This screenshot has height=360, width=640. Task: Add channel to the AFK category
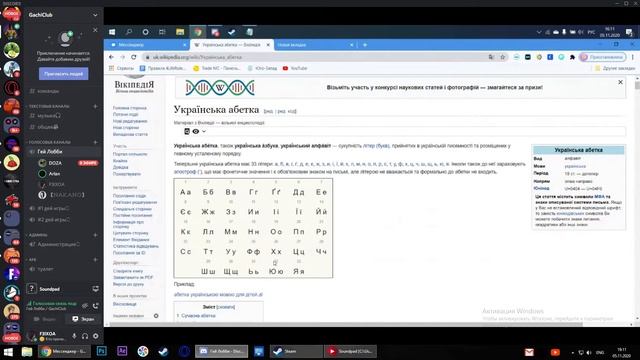pos(96,260)
